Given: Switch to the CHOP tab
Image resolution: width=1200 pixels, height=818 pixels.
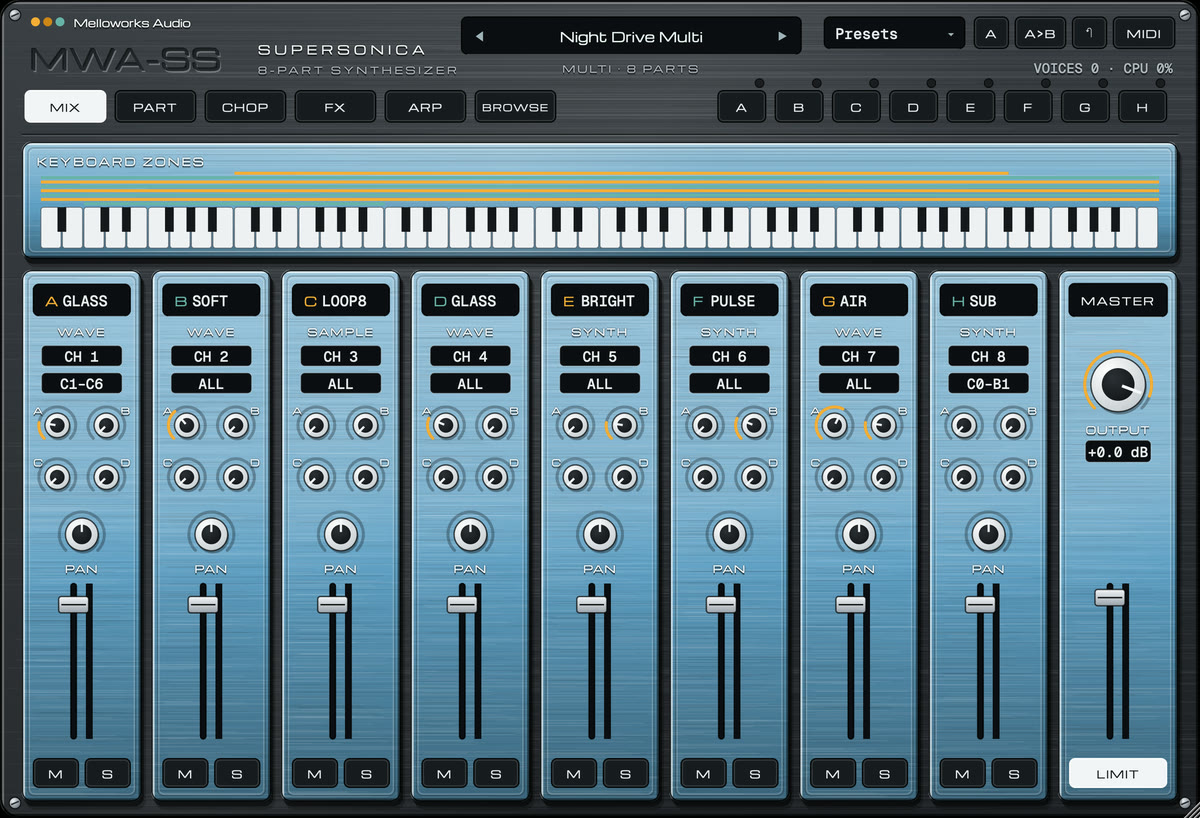Looking at the screenshot, I should 245,107.
